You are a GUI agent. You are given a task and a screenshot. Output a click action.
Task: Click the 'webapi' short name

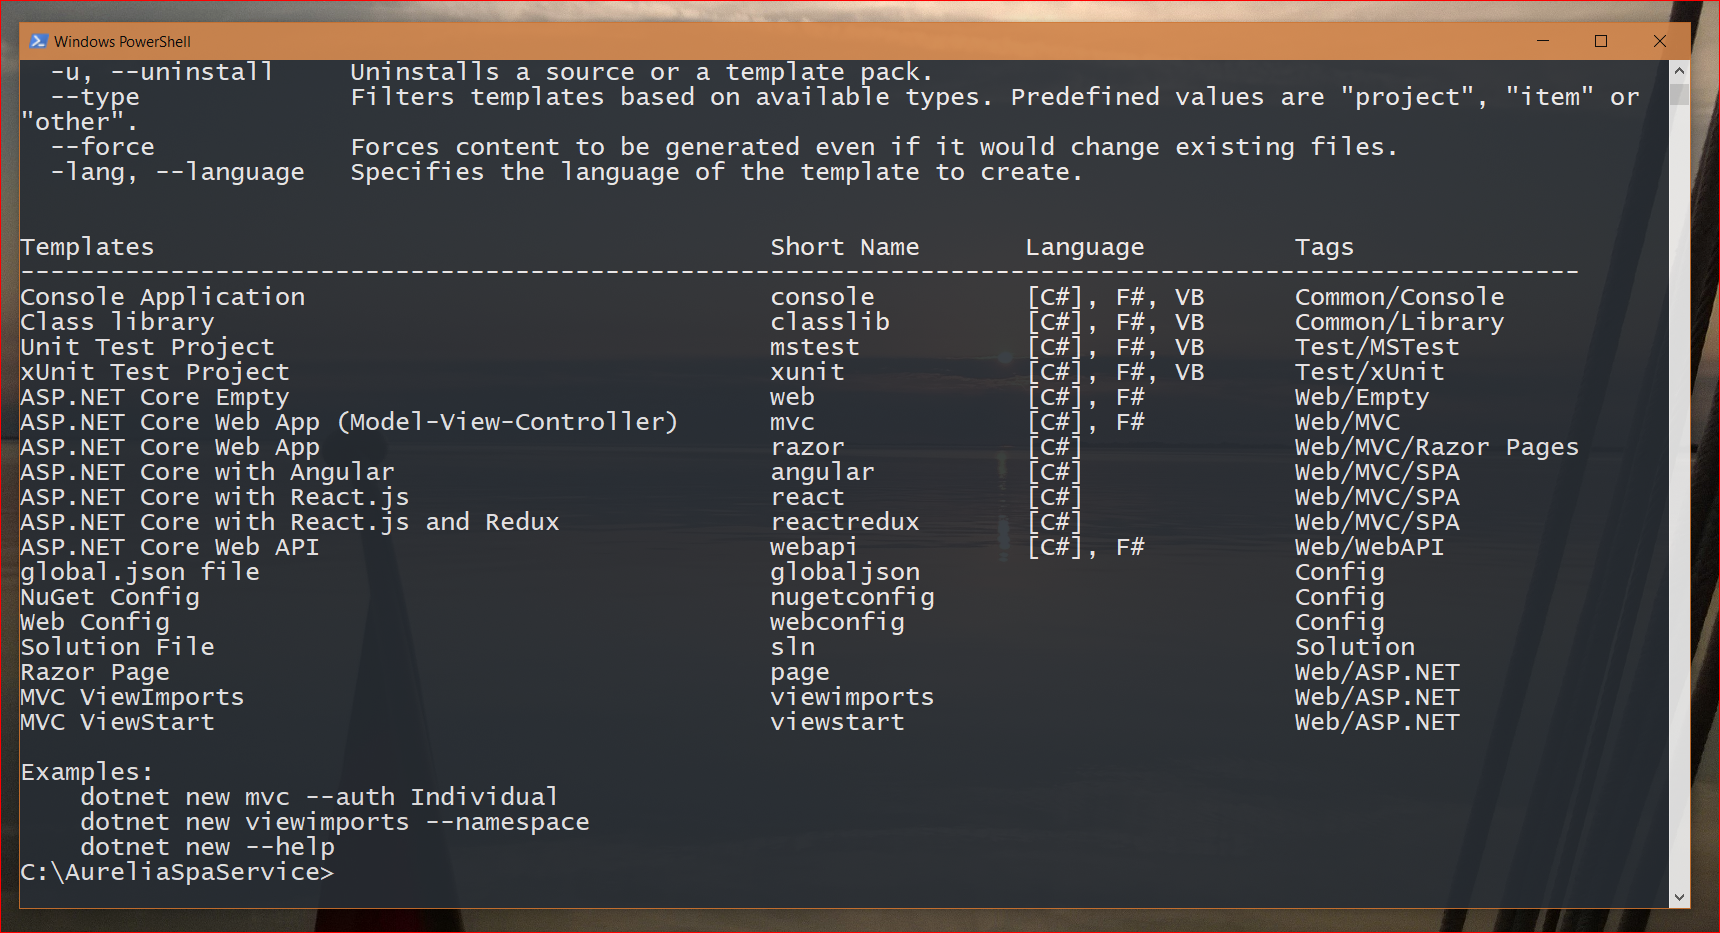[814, 547]
